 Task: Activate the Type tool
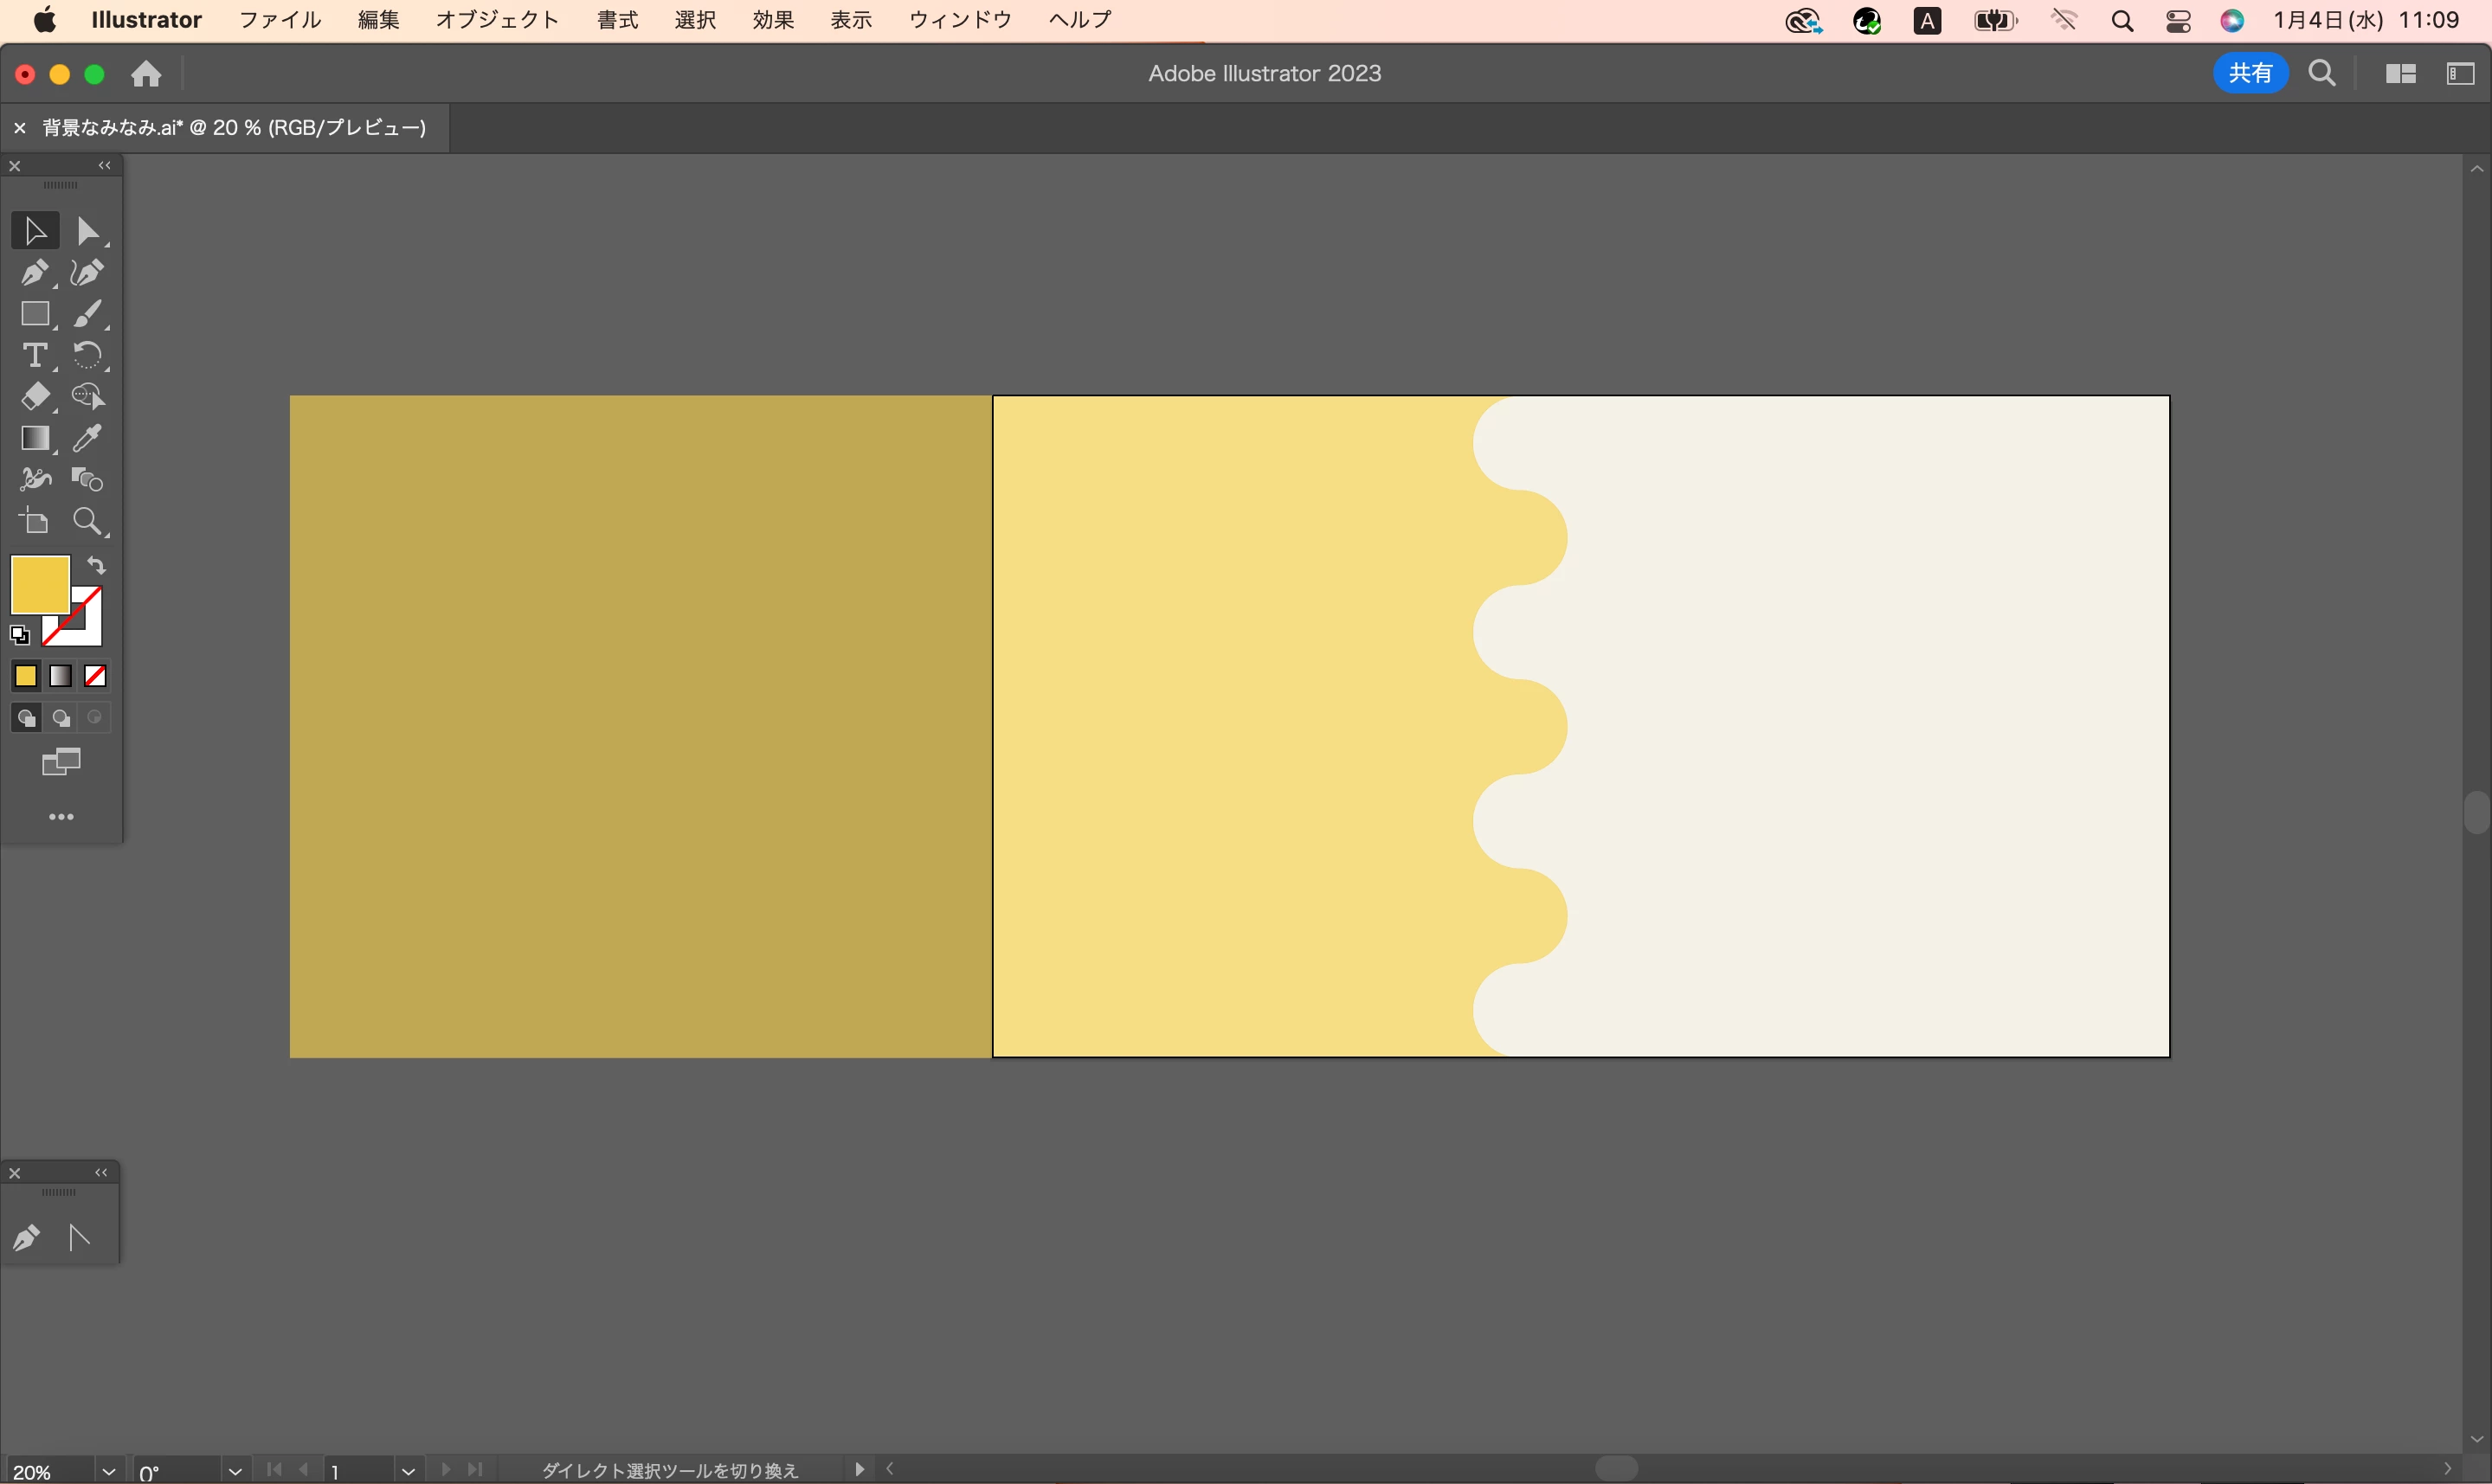point(34,356)
